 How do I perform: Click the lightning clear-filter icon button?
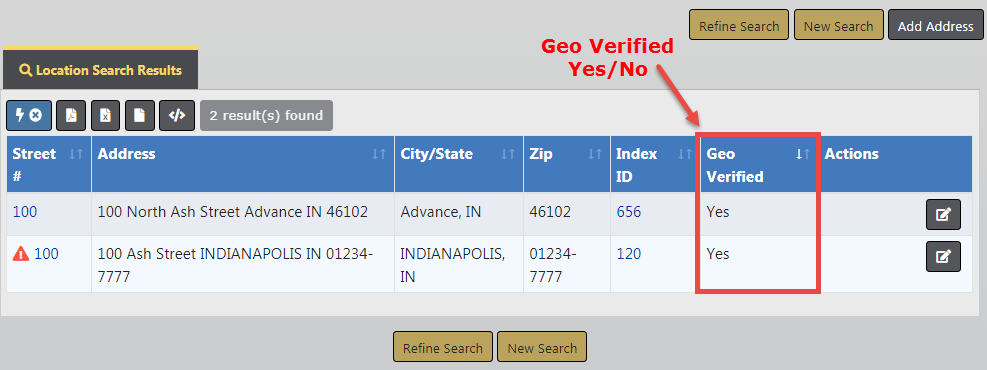(29, 116)
